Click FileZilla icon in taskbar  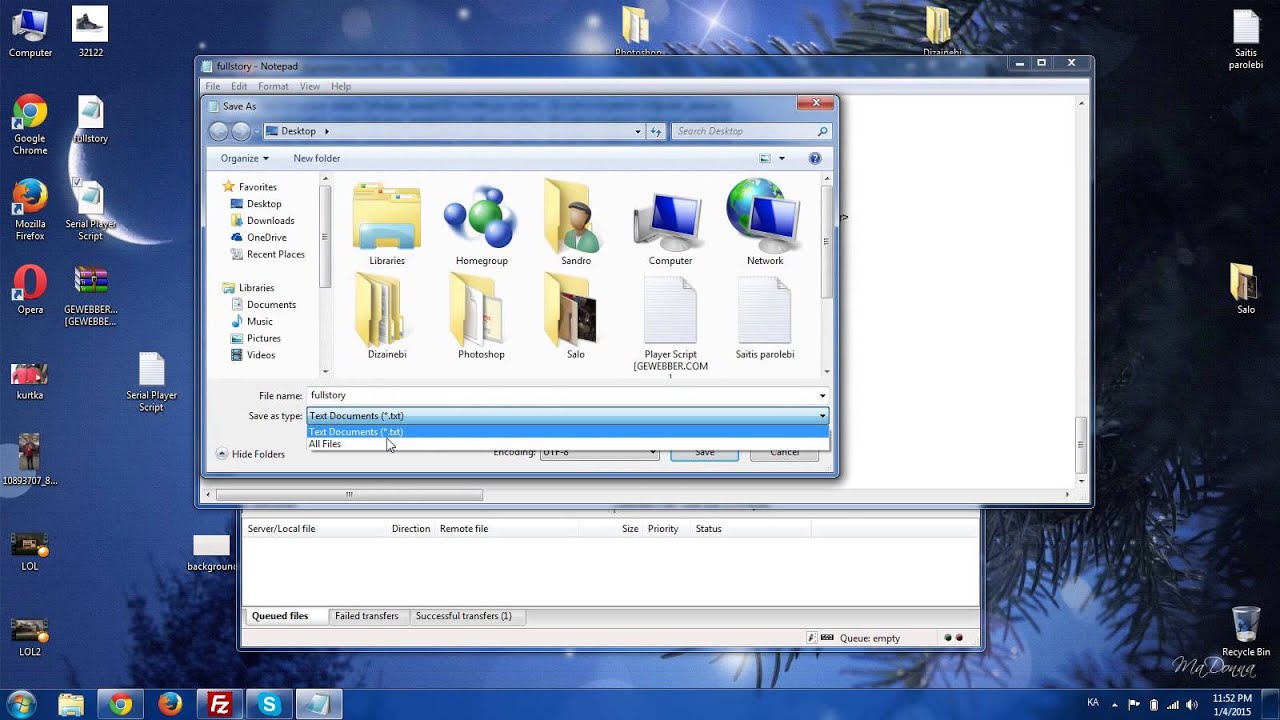219,704
